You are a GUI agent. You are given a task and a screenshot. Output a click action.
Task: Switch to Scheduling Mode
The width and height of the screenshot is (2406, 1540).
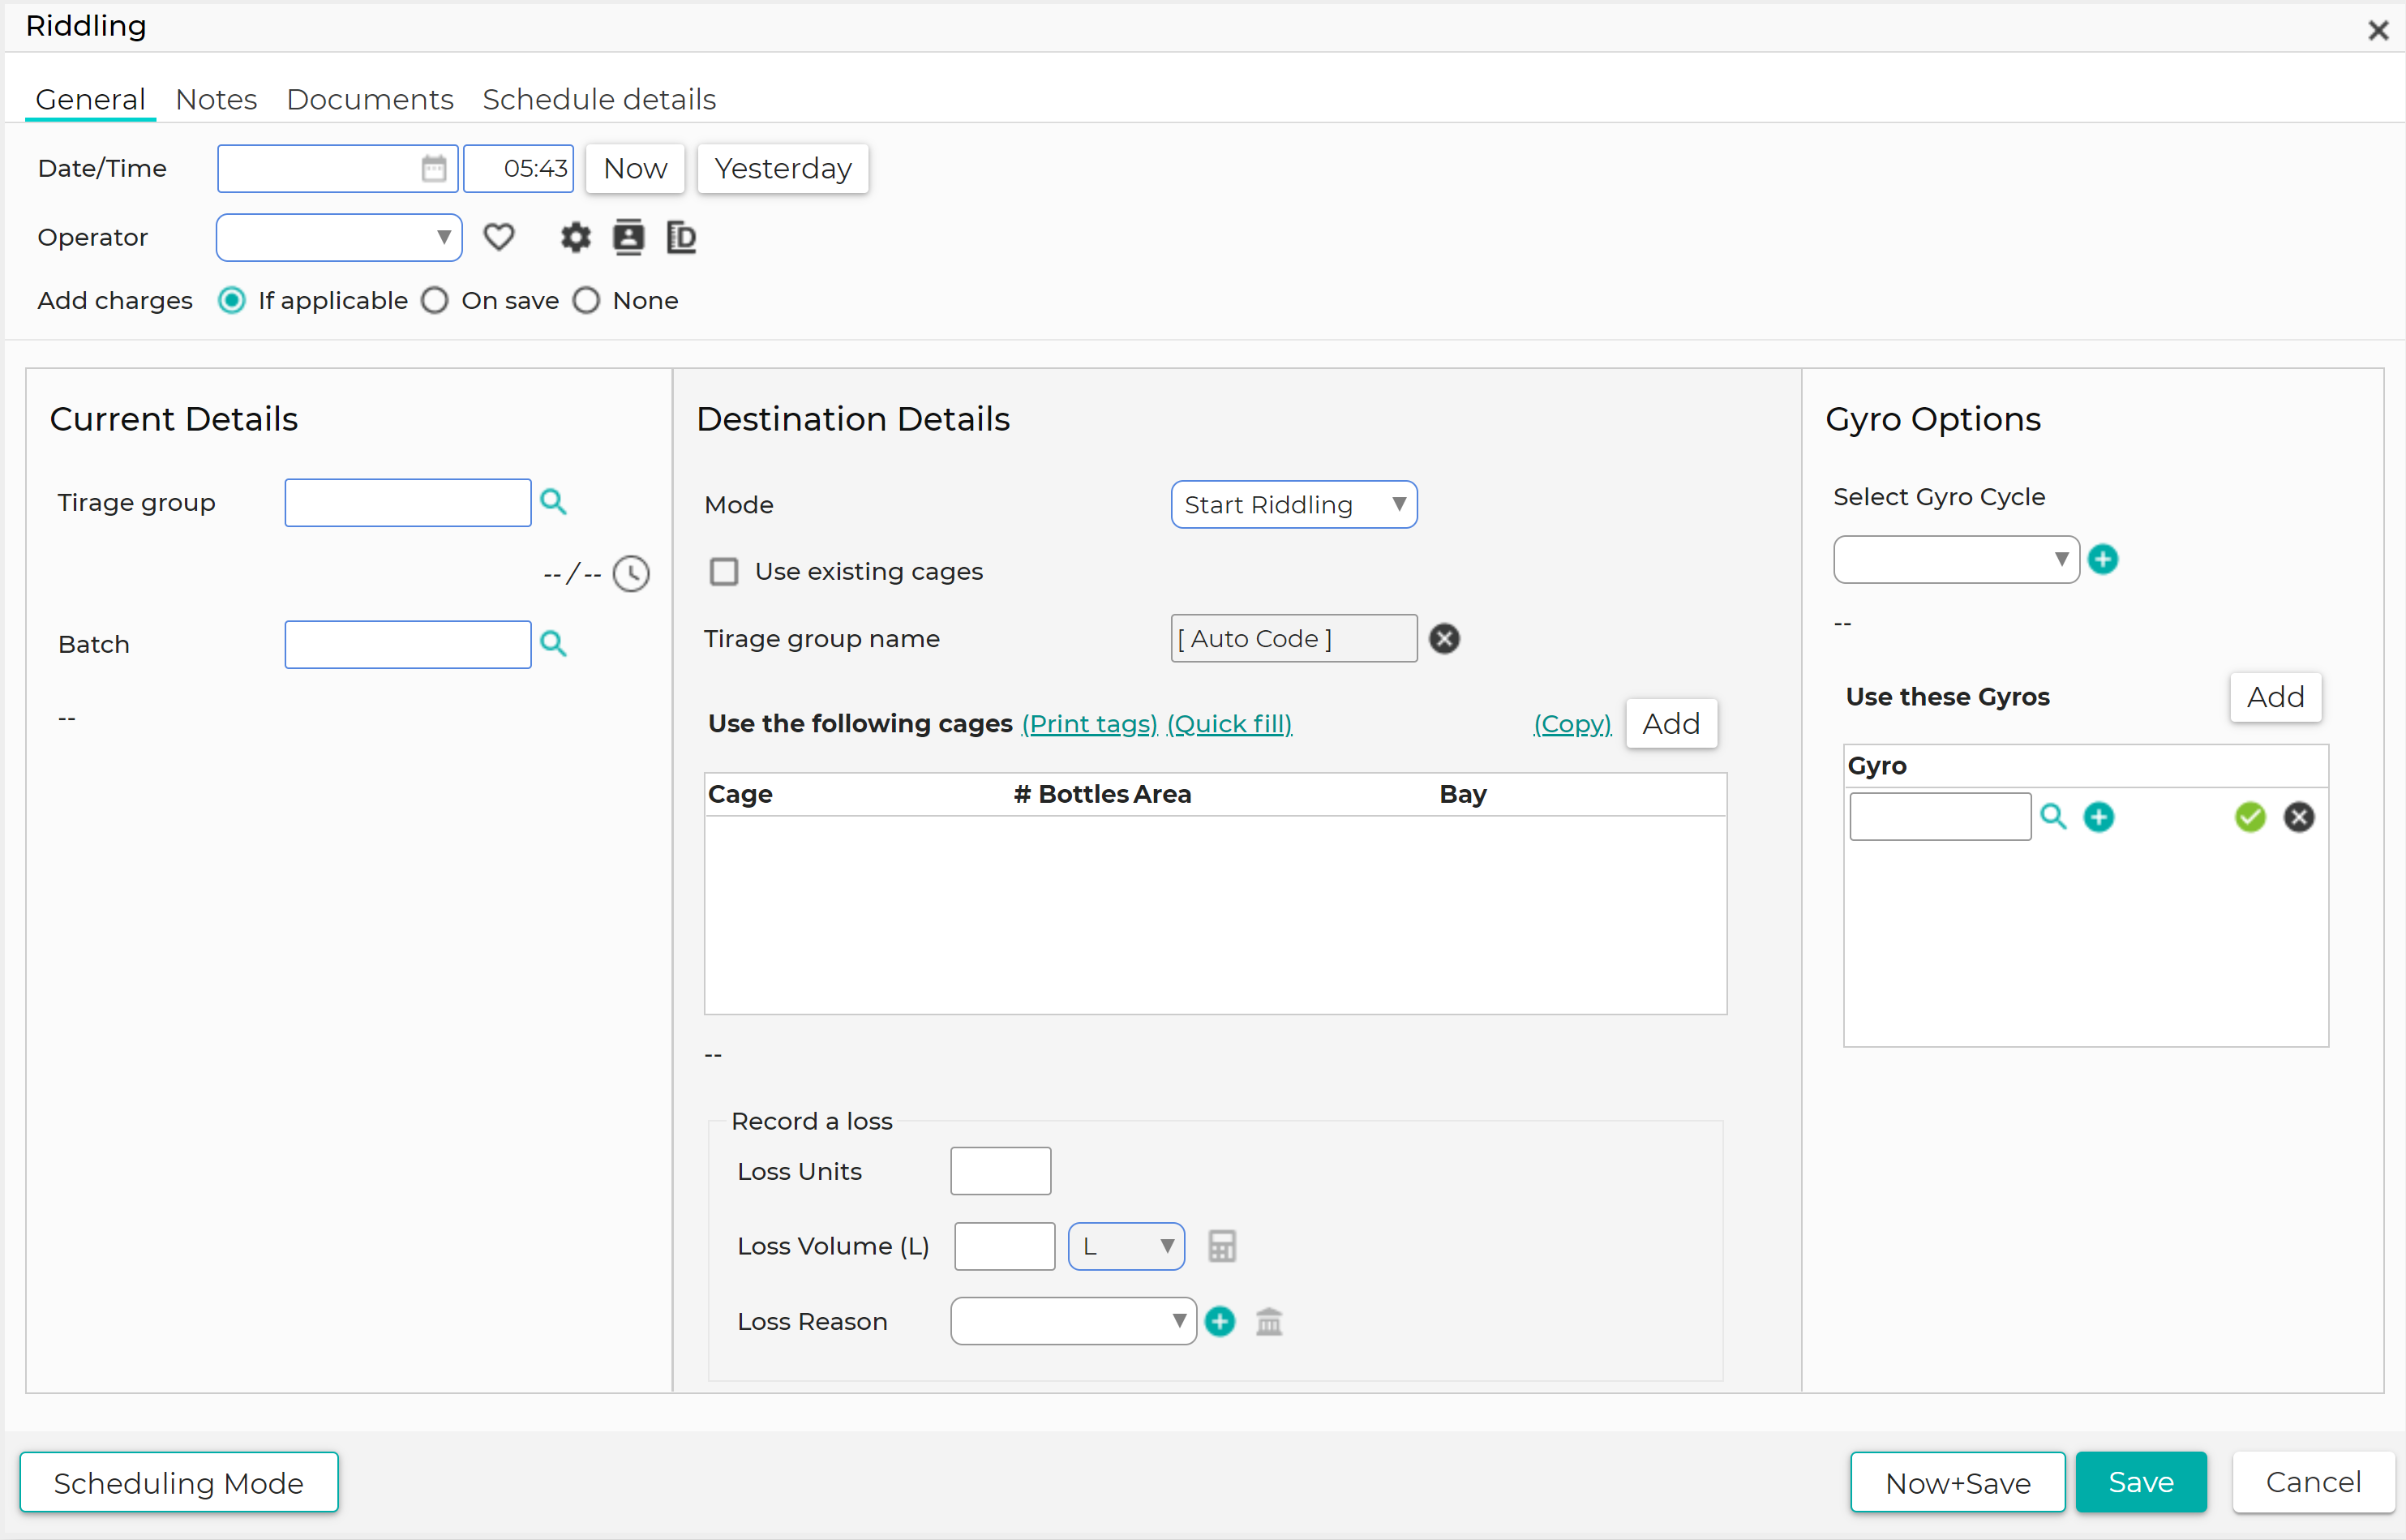pos(179,1482)
